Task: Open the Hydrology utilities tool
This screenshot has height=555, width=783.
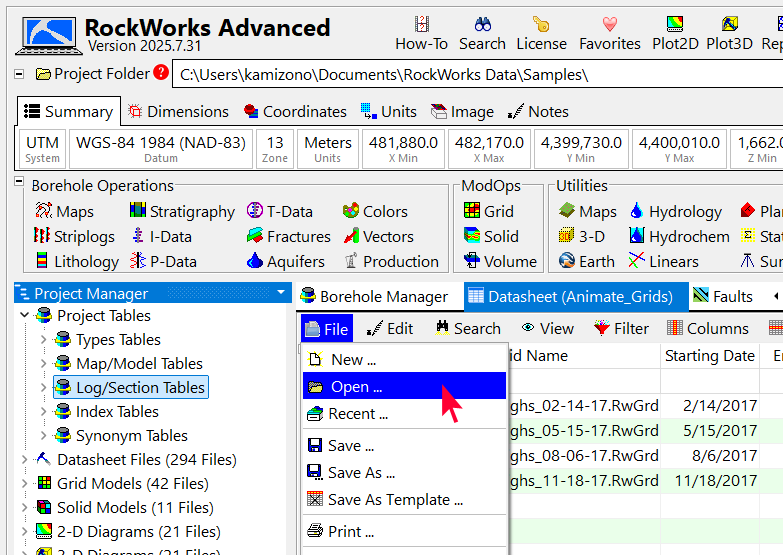Action: (x=679, y=211)
